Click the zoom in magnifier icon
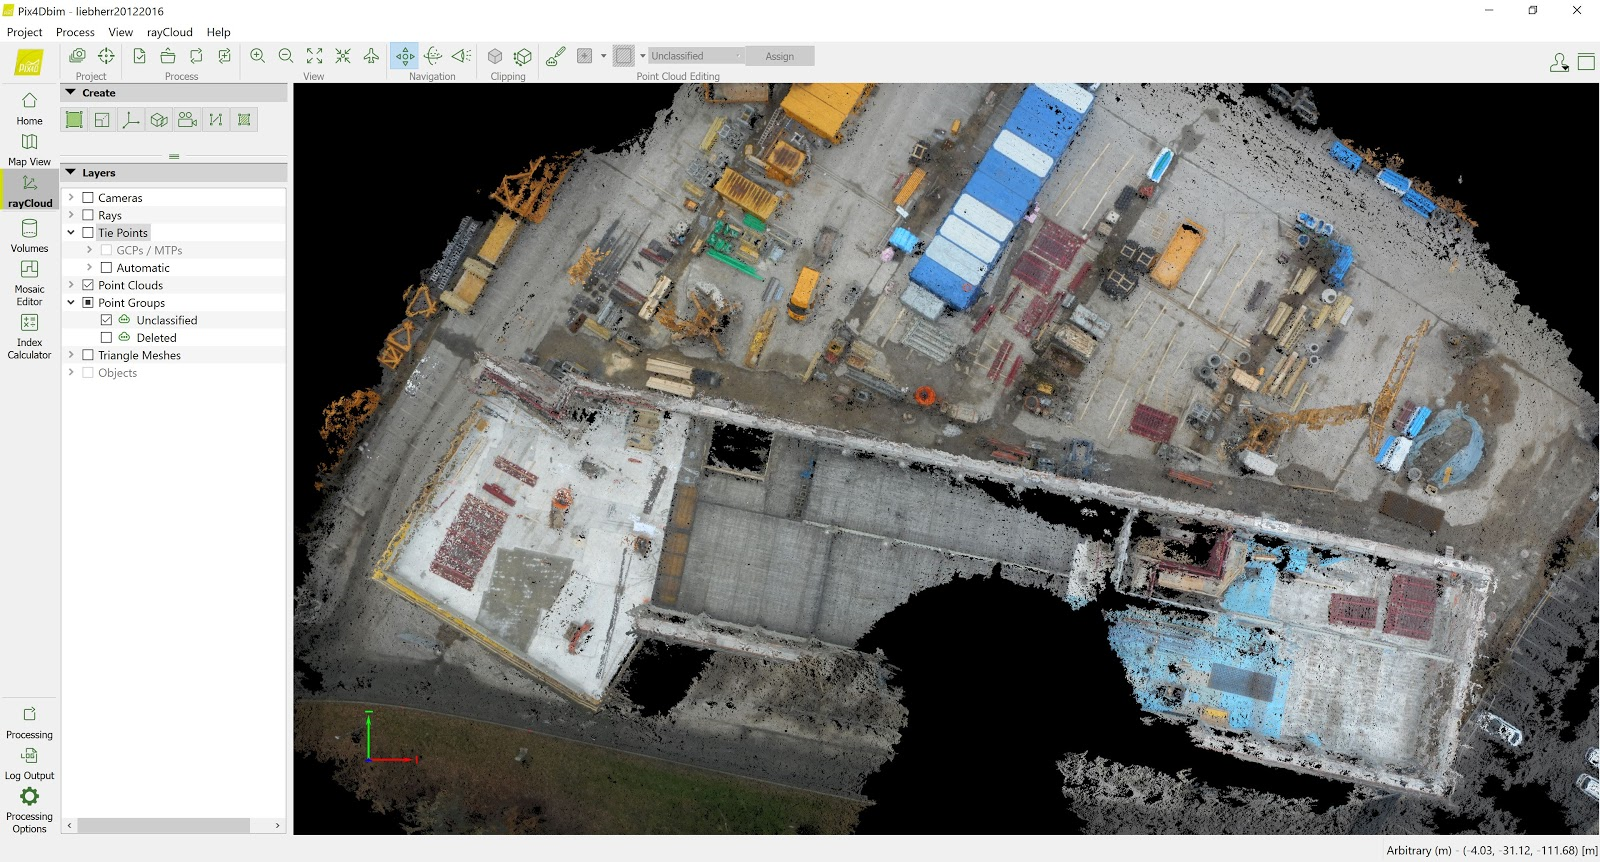 [257, 56]
